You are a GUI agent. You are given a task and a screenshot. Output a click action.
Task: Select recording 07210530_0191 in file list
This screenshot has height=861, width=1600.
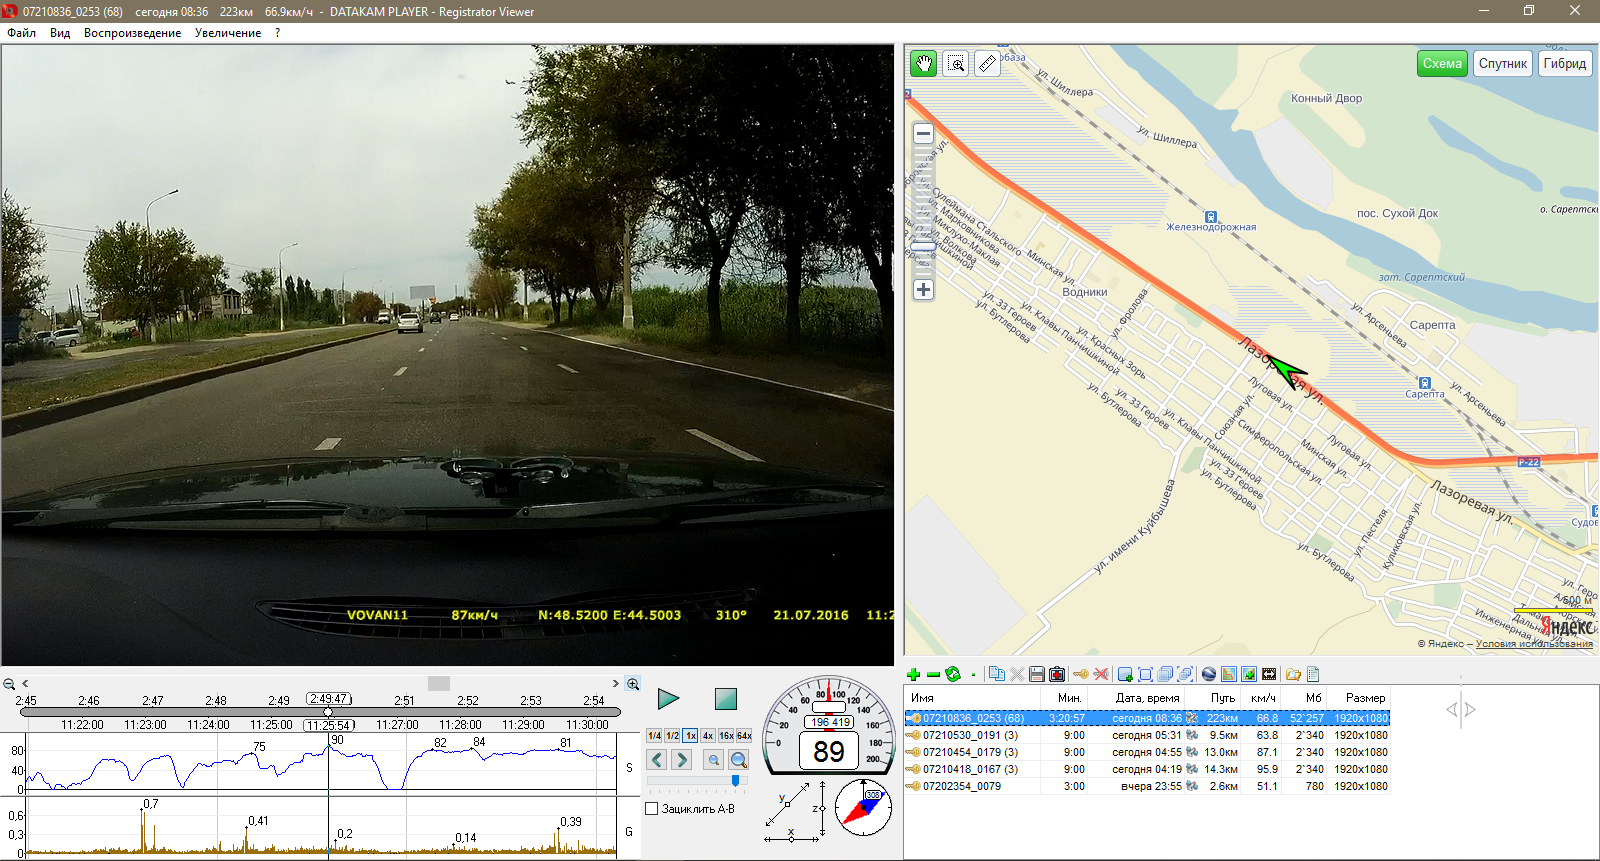coord(970,735)
